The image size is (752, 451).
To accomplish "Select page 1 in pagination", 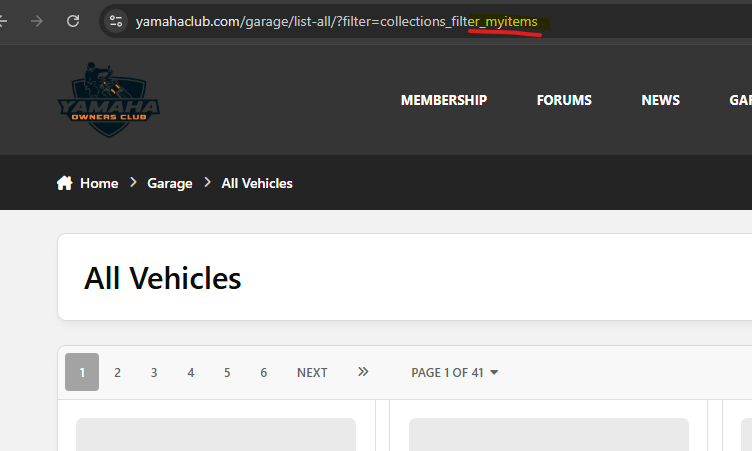I will click(x=82, y=372).
